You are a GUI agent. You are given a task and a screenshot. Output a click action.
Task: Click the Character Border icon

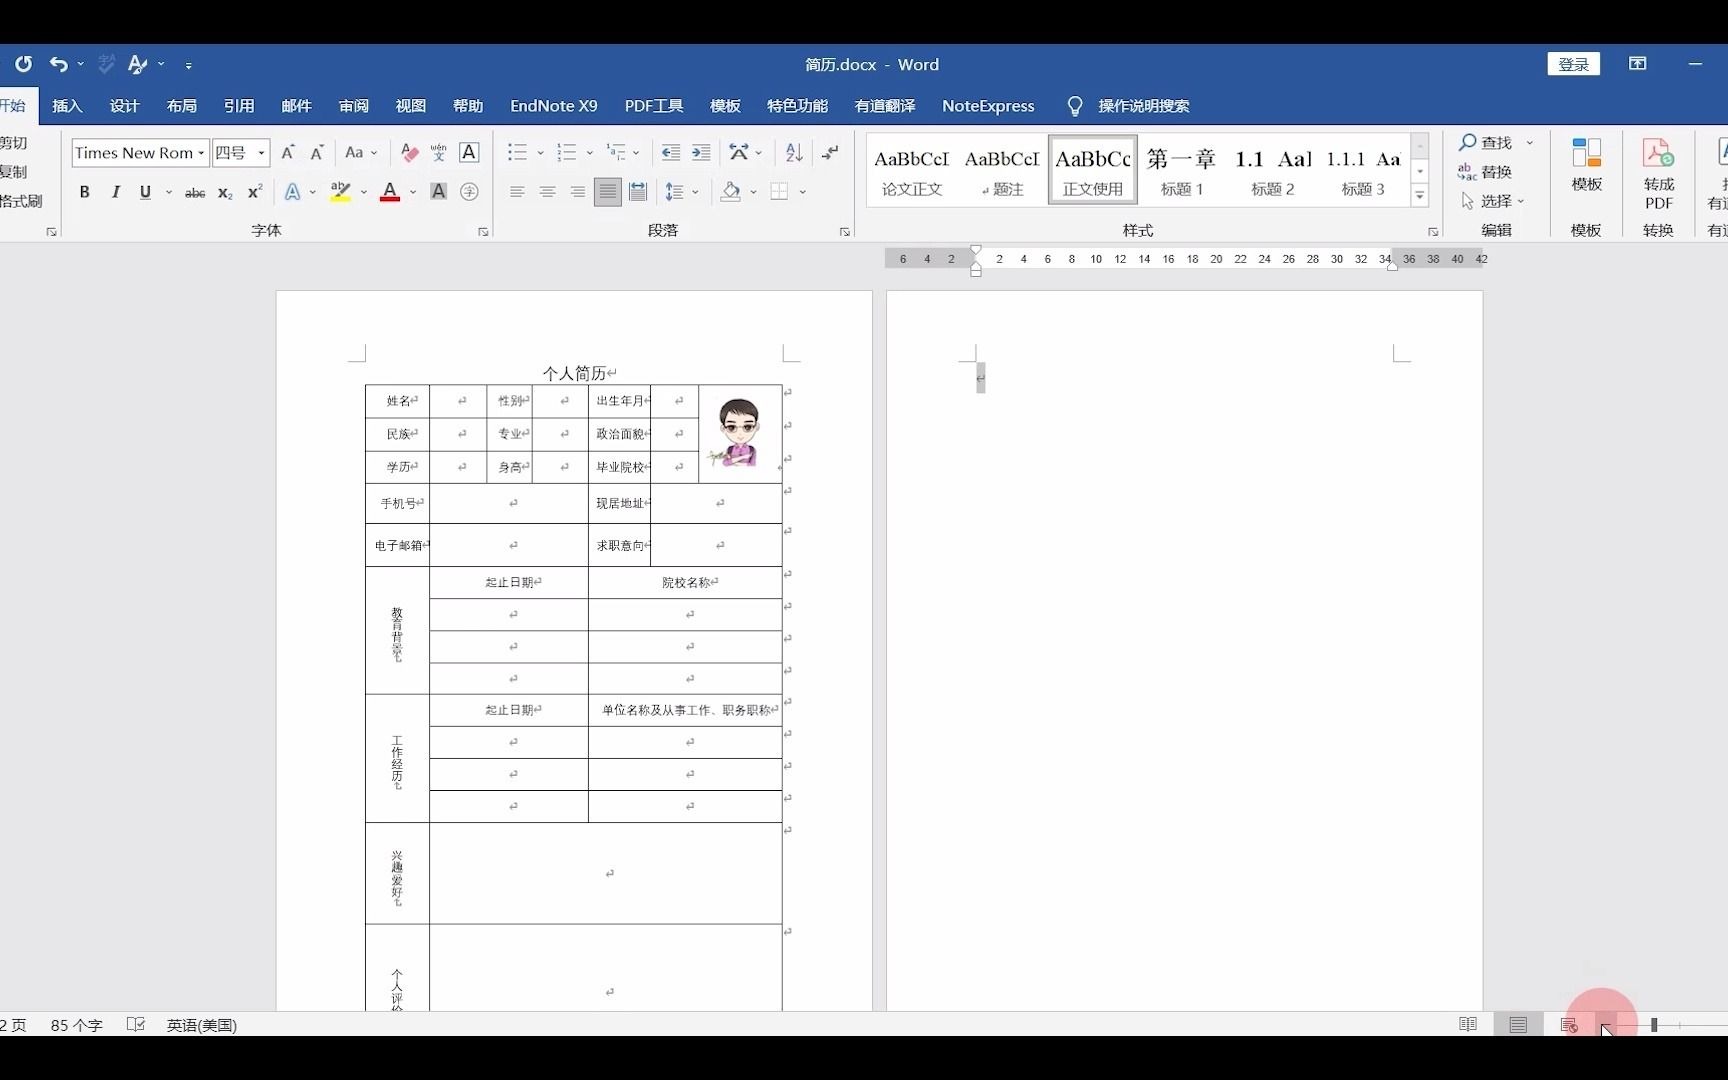[x=468, y=153]
